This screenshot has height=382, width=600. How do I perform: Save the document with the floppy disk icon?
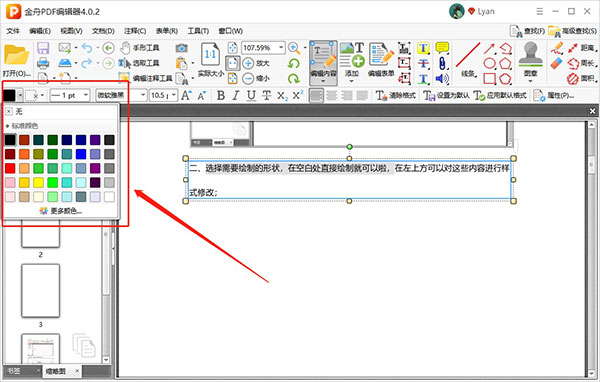43,48
